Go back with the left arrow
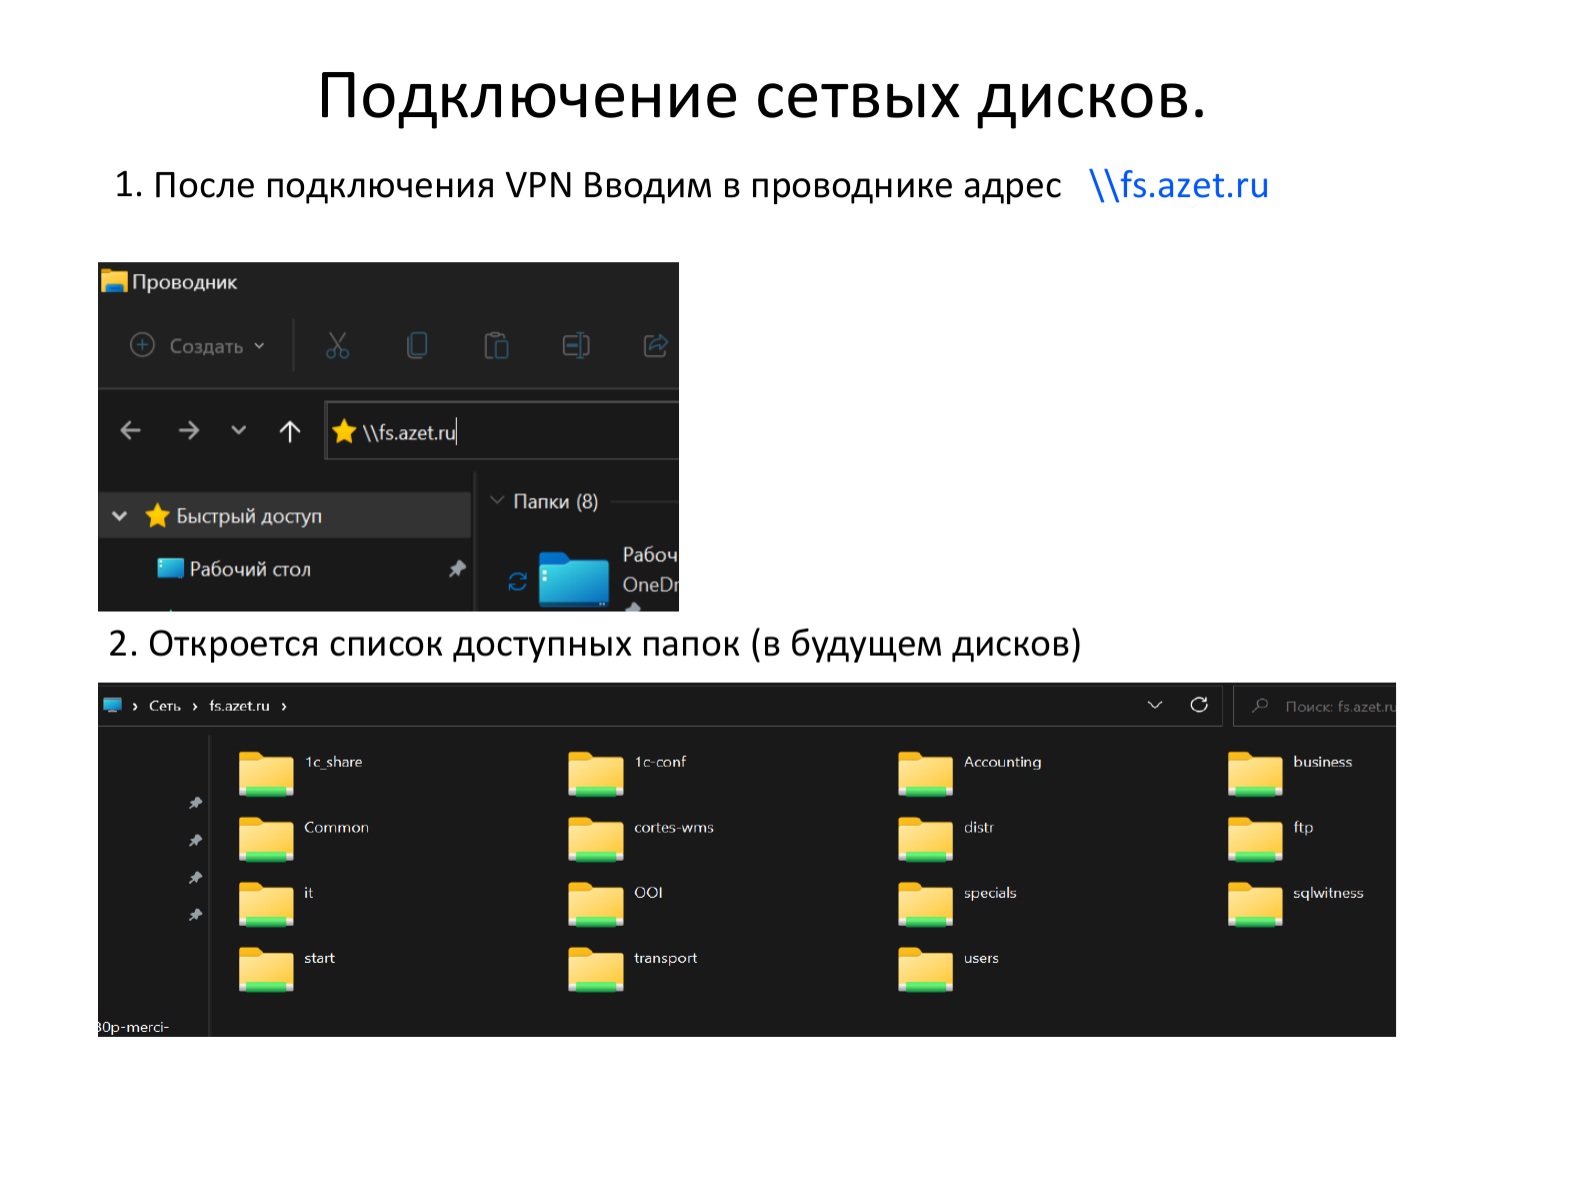Image resolution: width=1572 pixels, height=1182 pixels. tap(131, 431)
